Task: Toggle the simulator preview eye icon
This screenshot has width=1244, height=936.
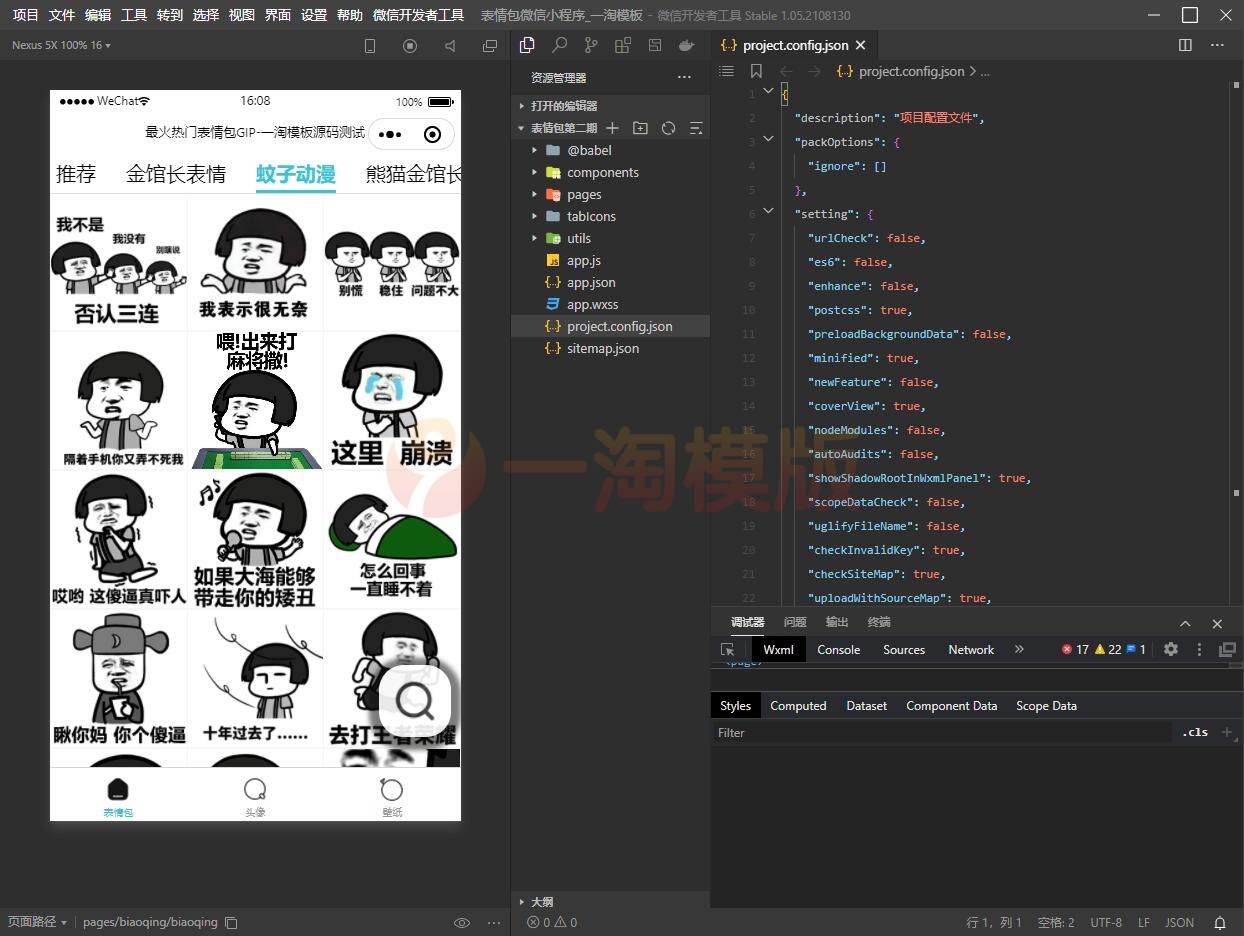Action: tap(462, 922)
